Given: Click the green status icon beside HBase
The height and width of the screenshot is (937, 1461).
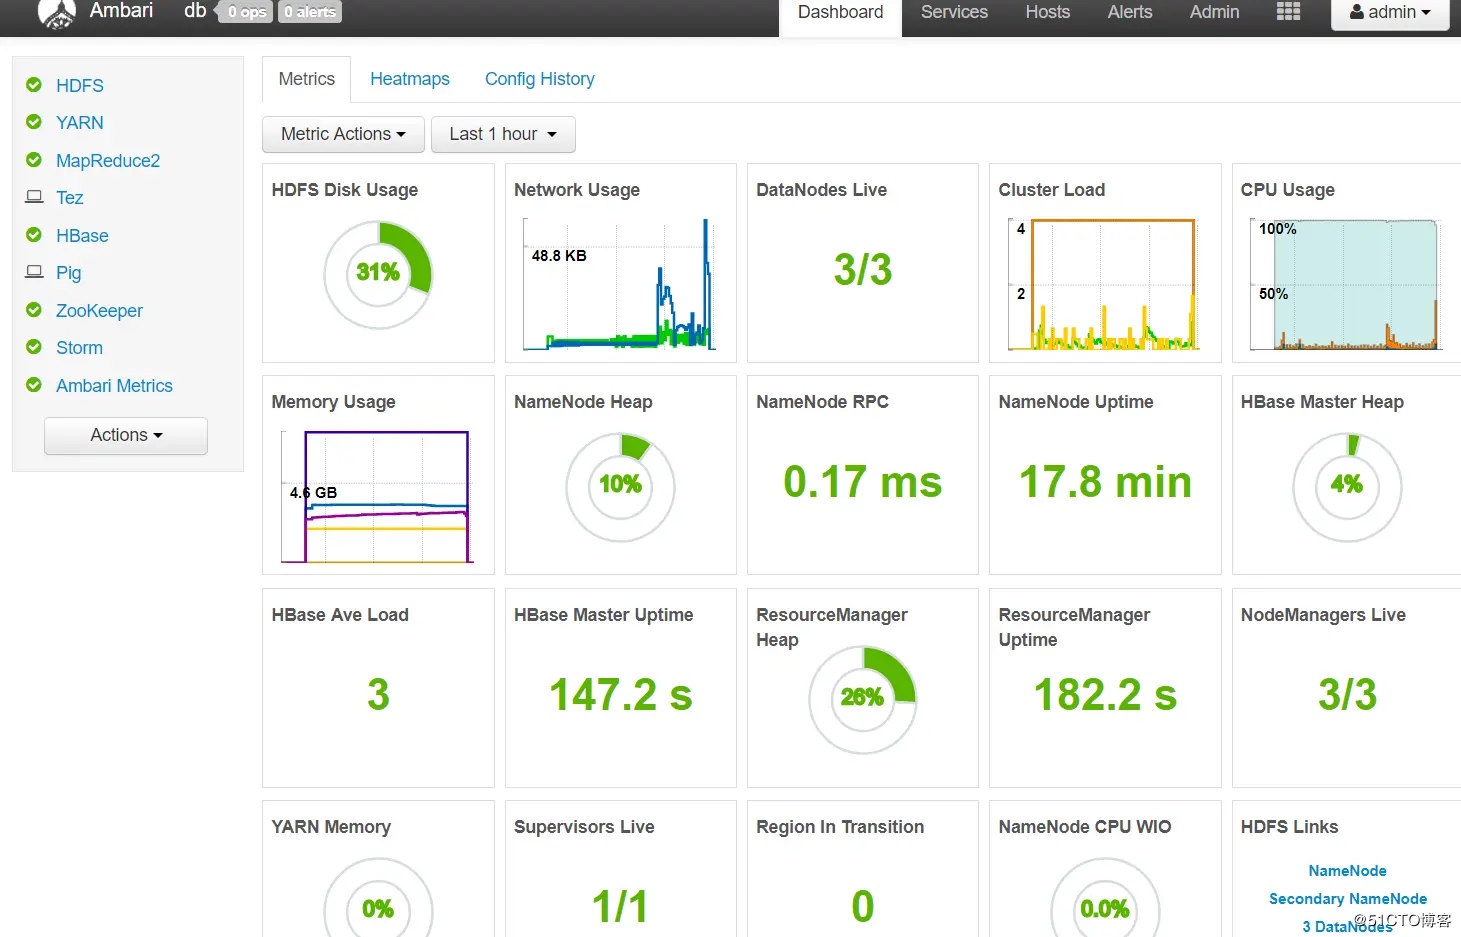Looking at the screenshot, I should tap(34, 235).
